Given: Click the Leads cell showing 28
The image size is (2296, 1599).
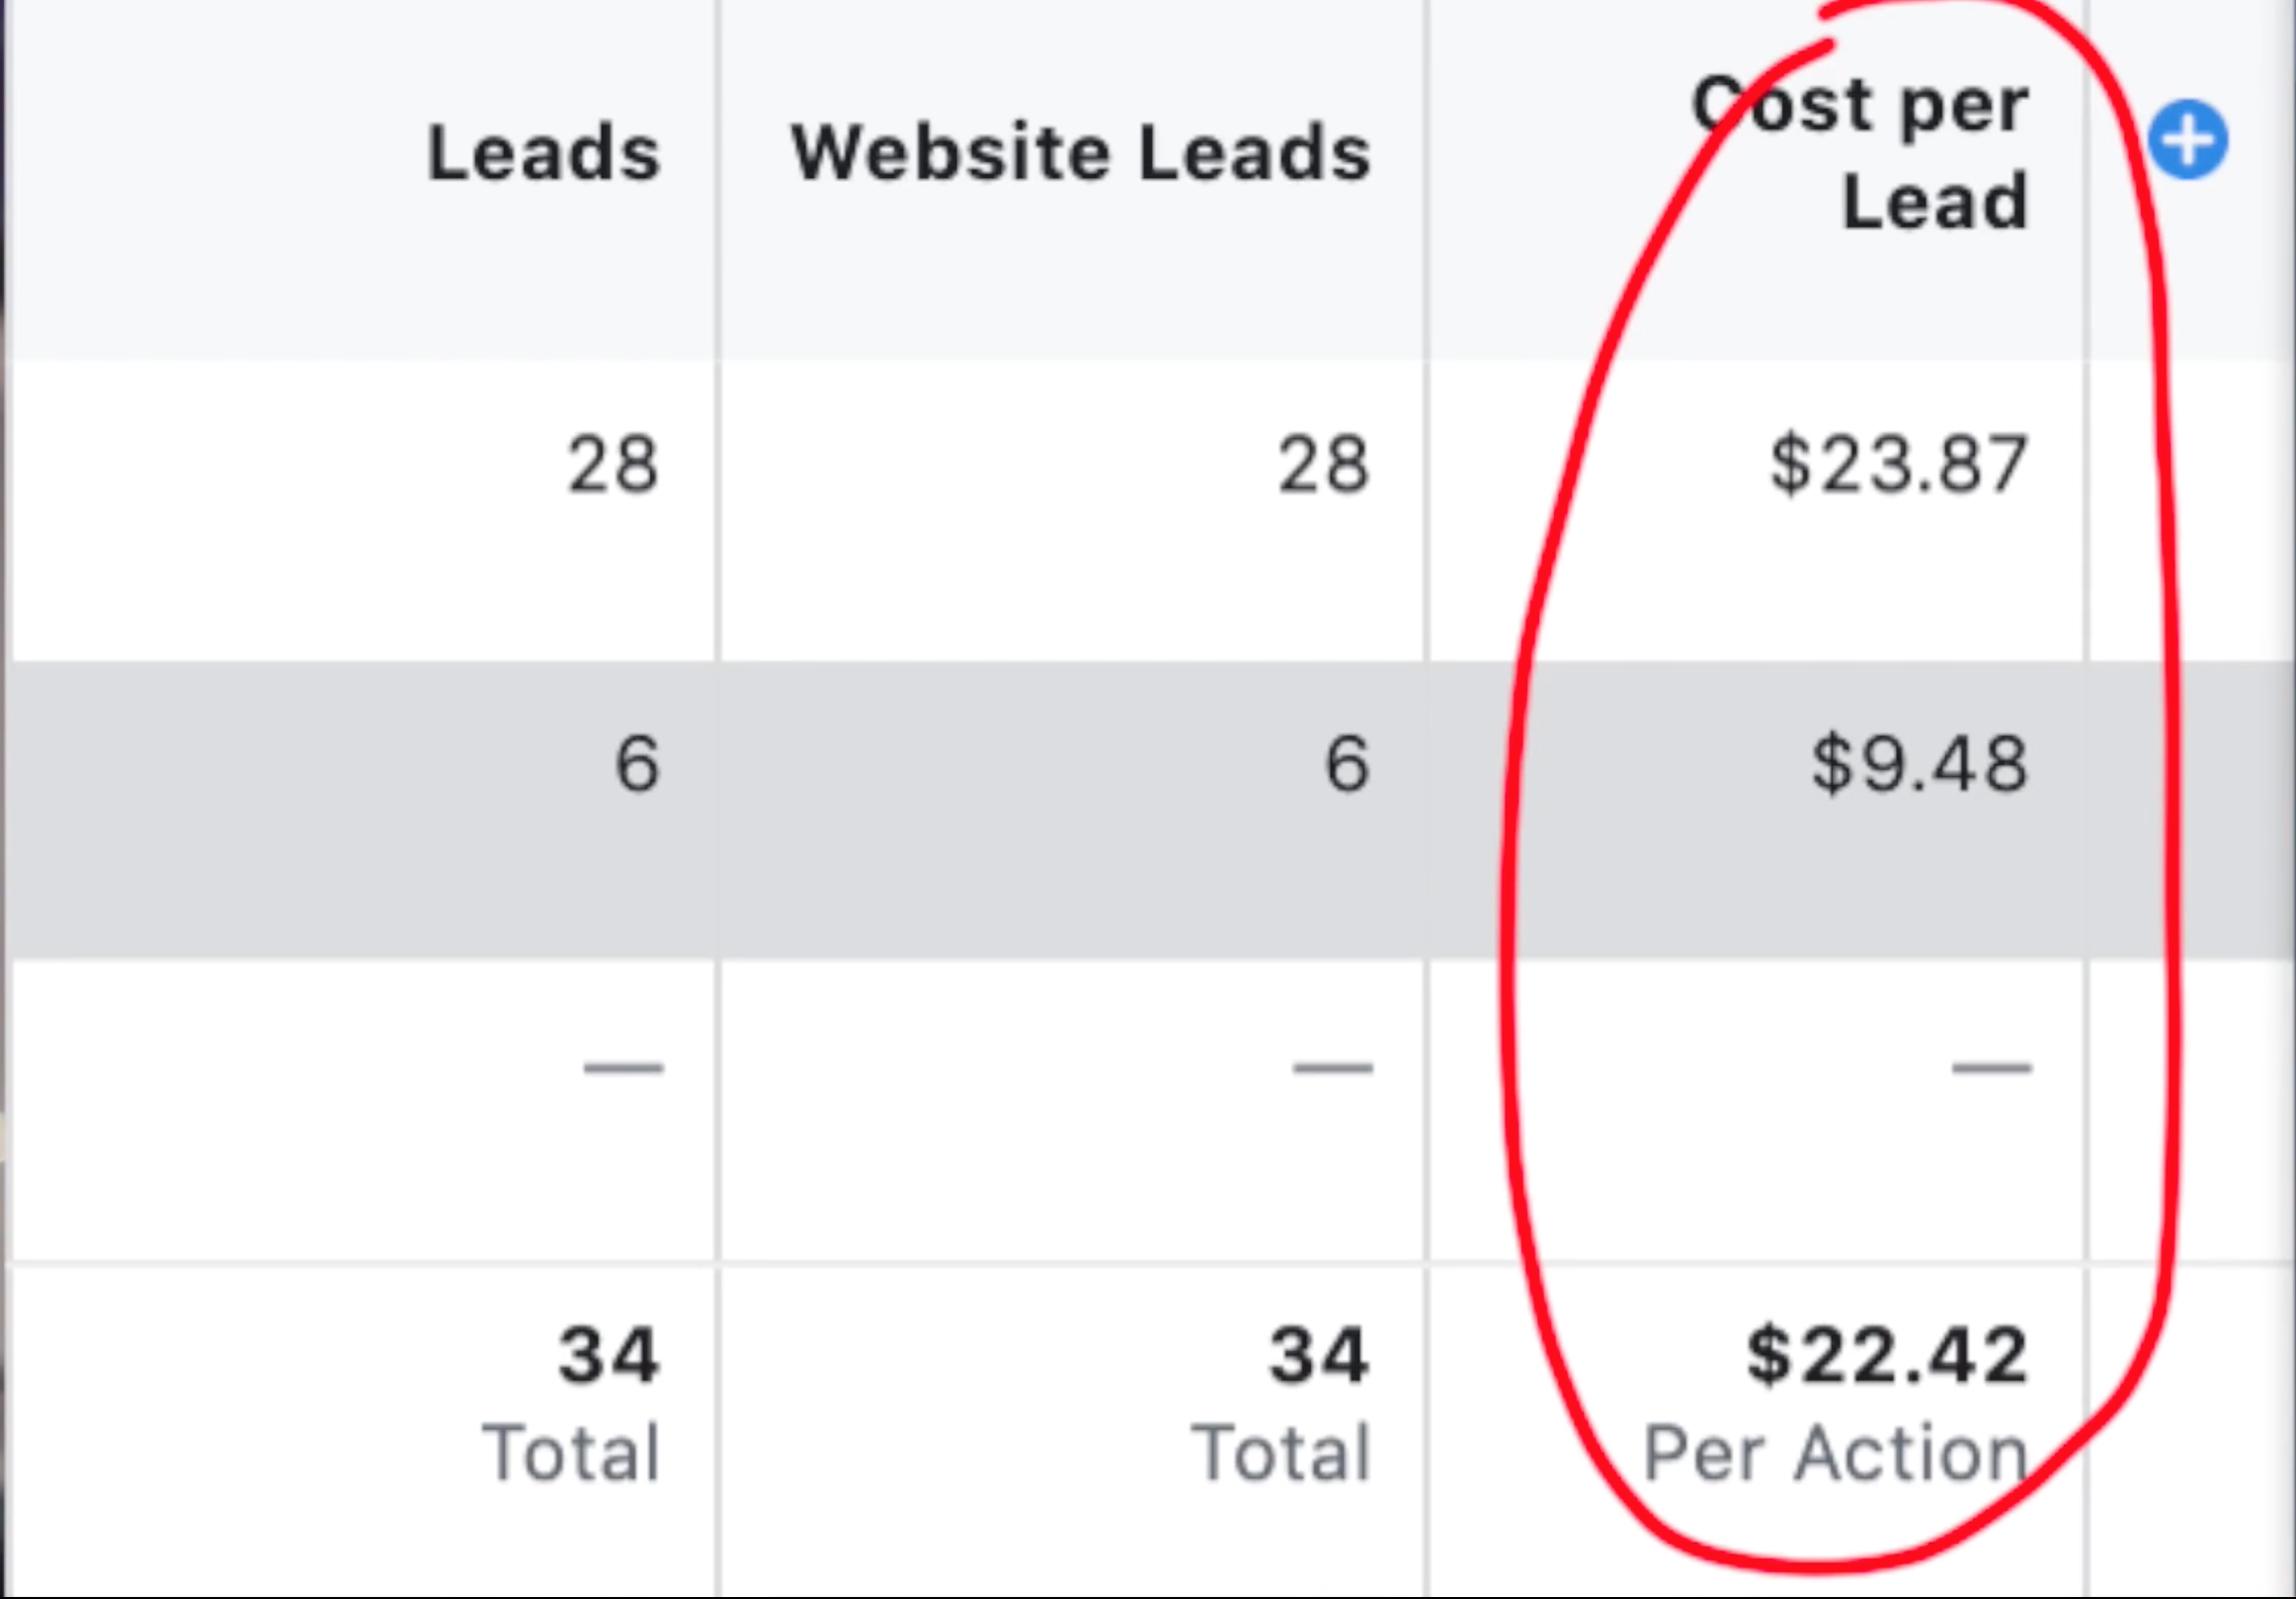Looking at the screenshot, I should (x=612, y=464).
